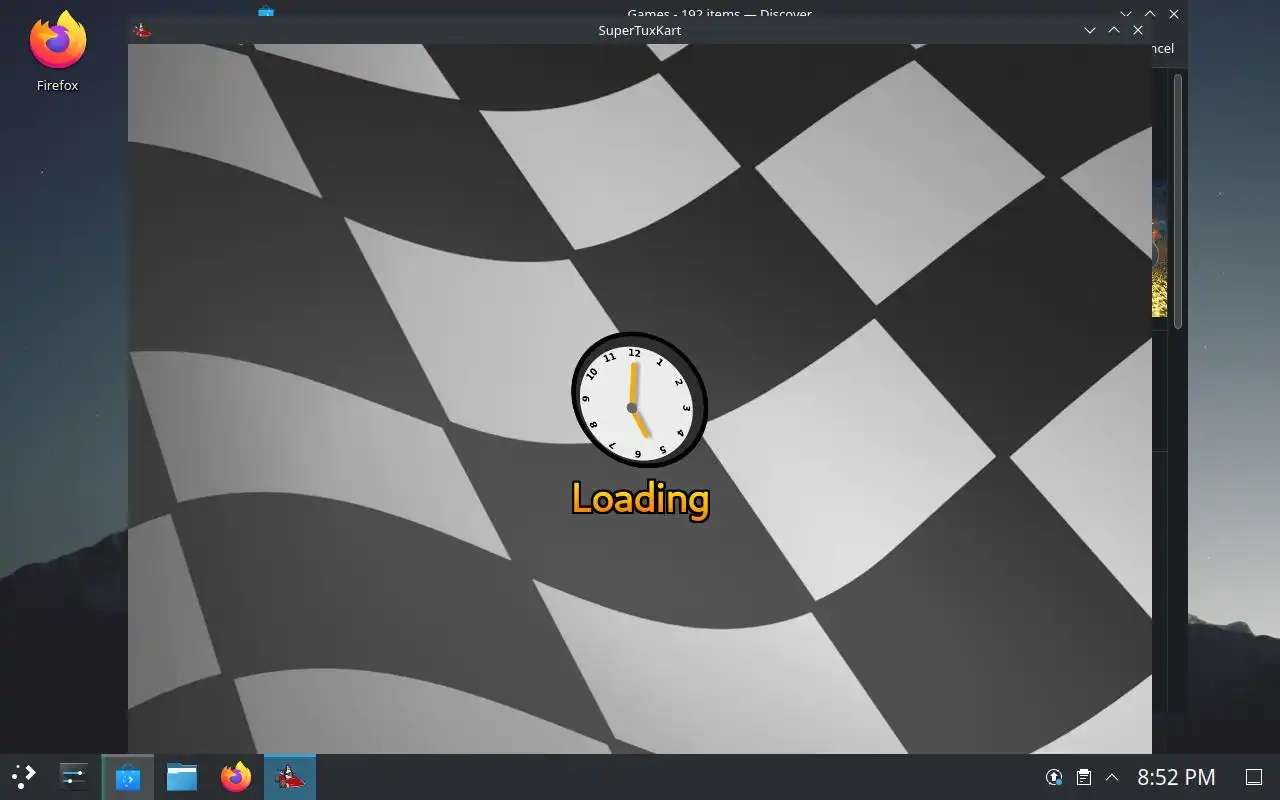Viewport: 1280px width, 800px height.
Task: Select the SuperTuxKart taskbar entry
Action: click(290, 777)
